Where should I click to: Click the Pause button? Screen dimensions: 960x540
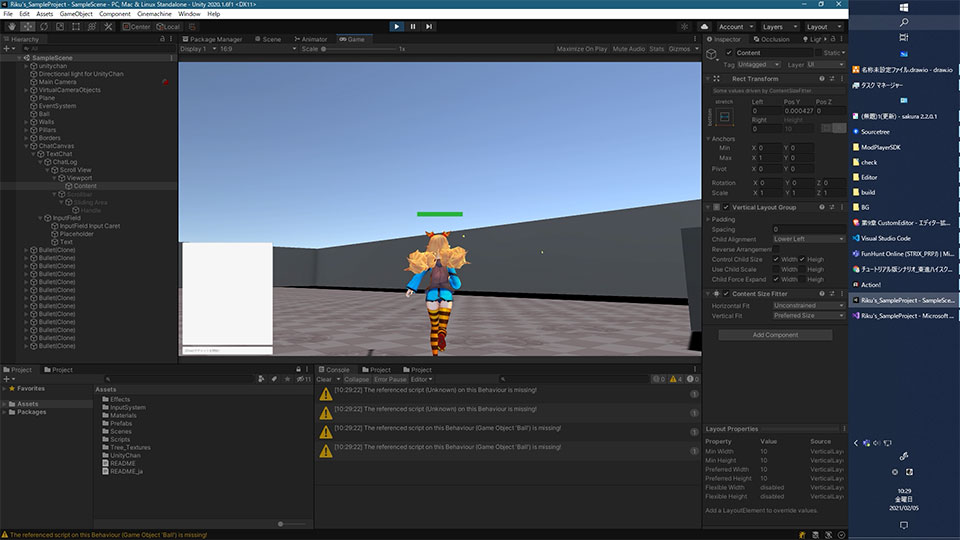[413, 26]
